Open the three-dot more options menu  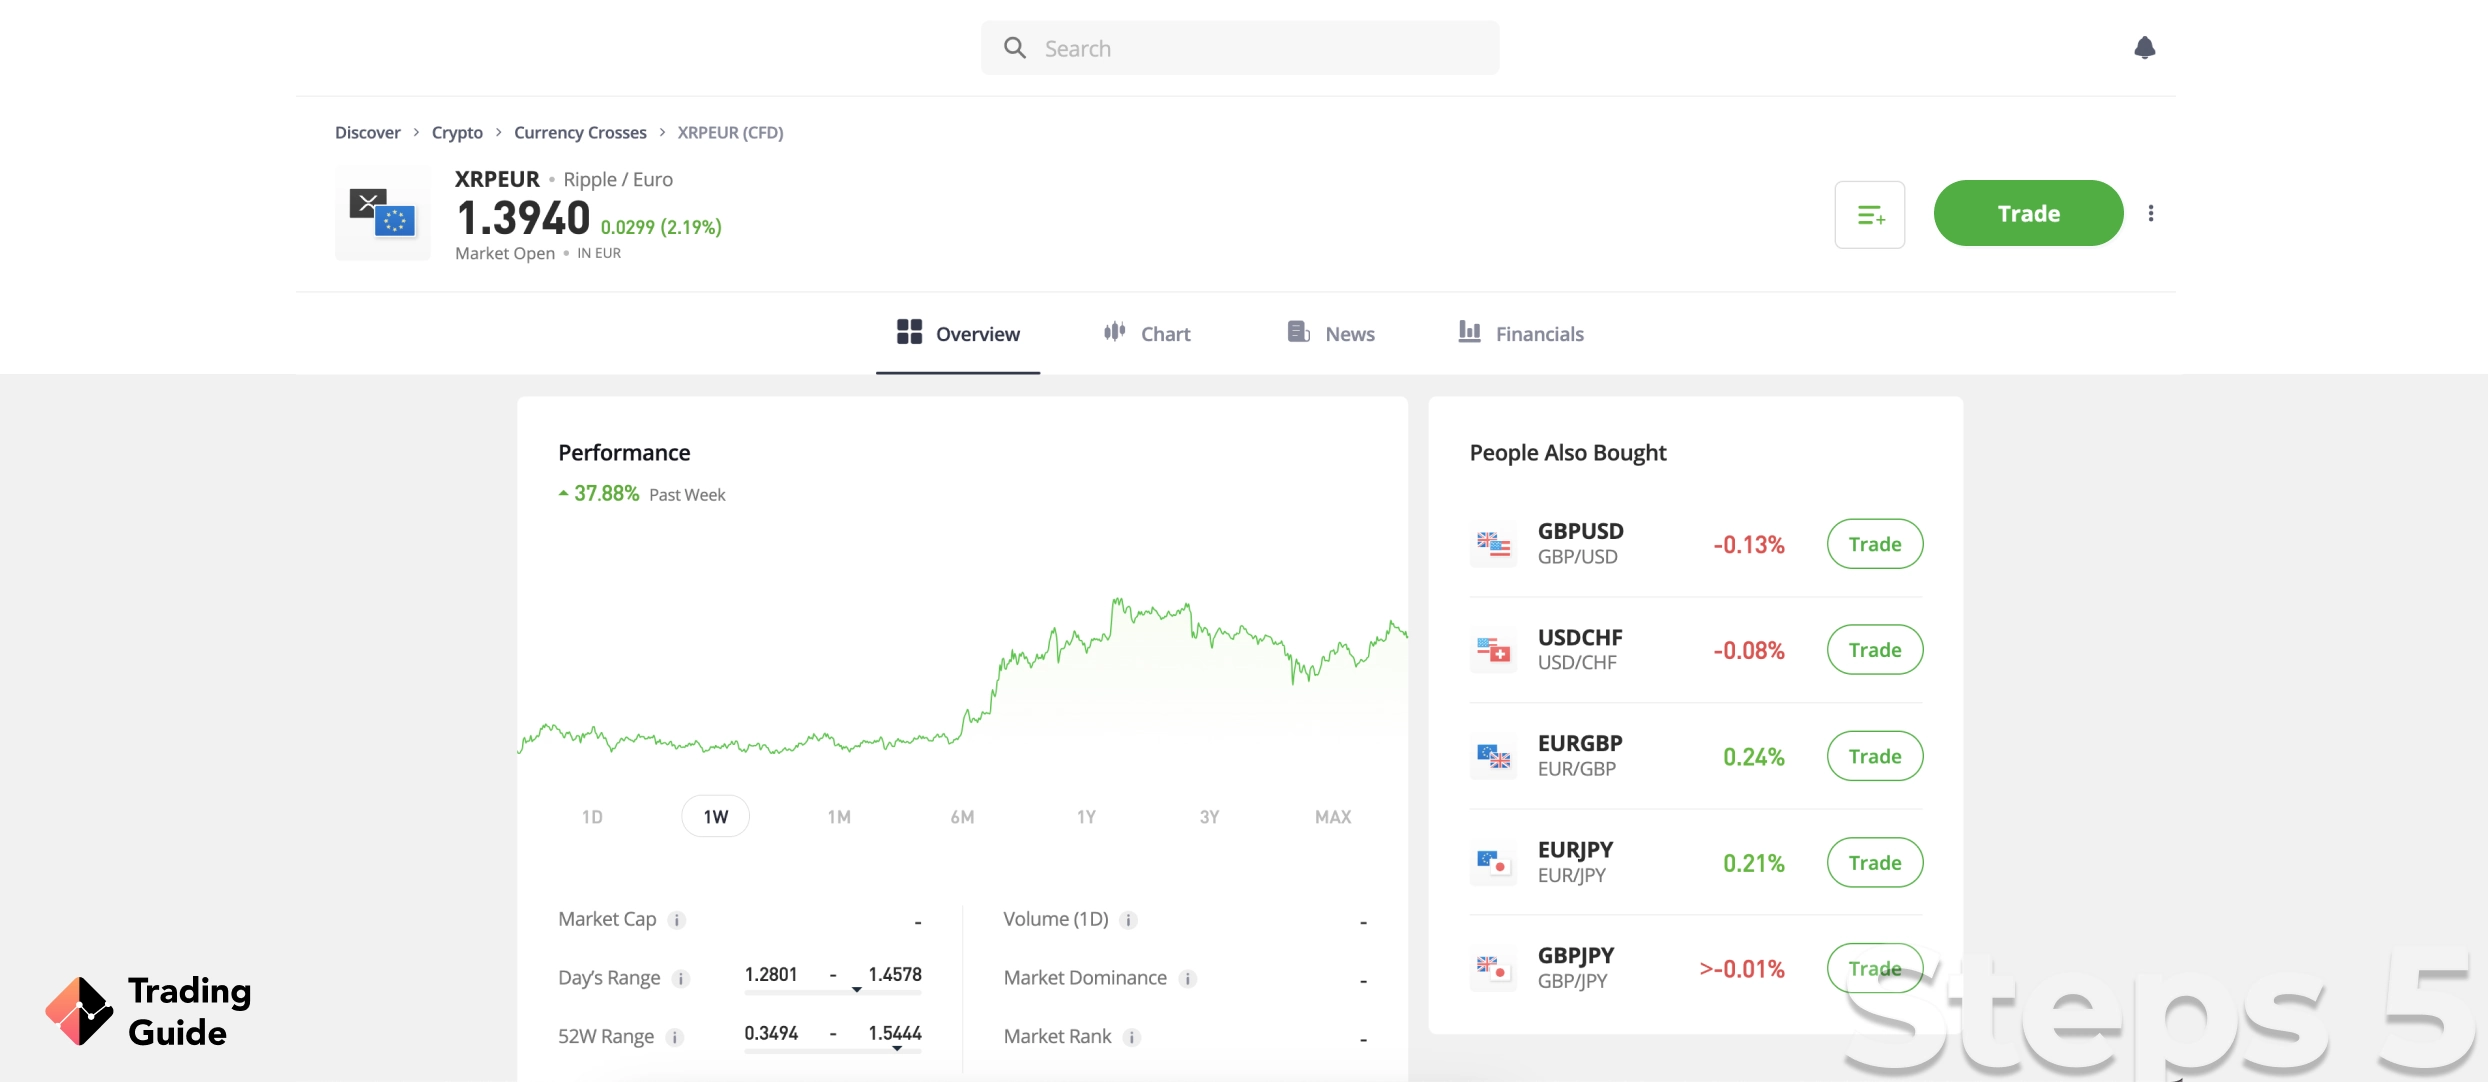pos(2151,213)
